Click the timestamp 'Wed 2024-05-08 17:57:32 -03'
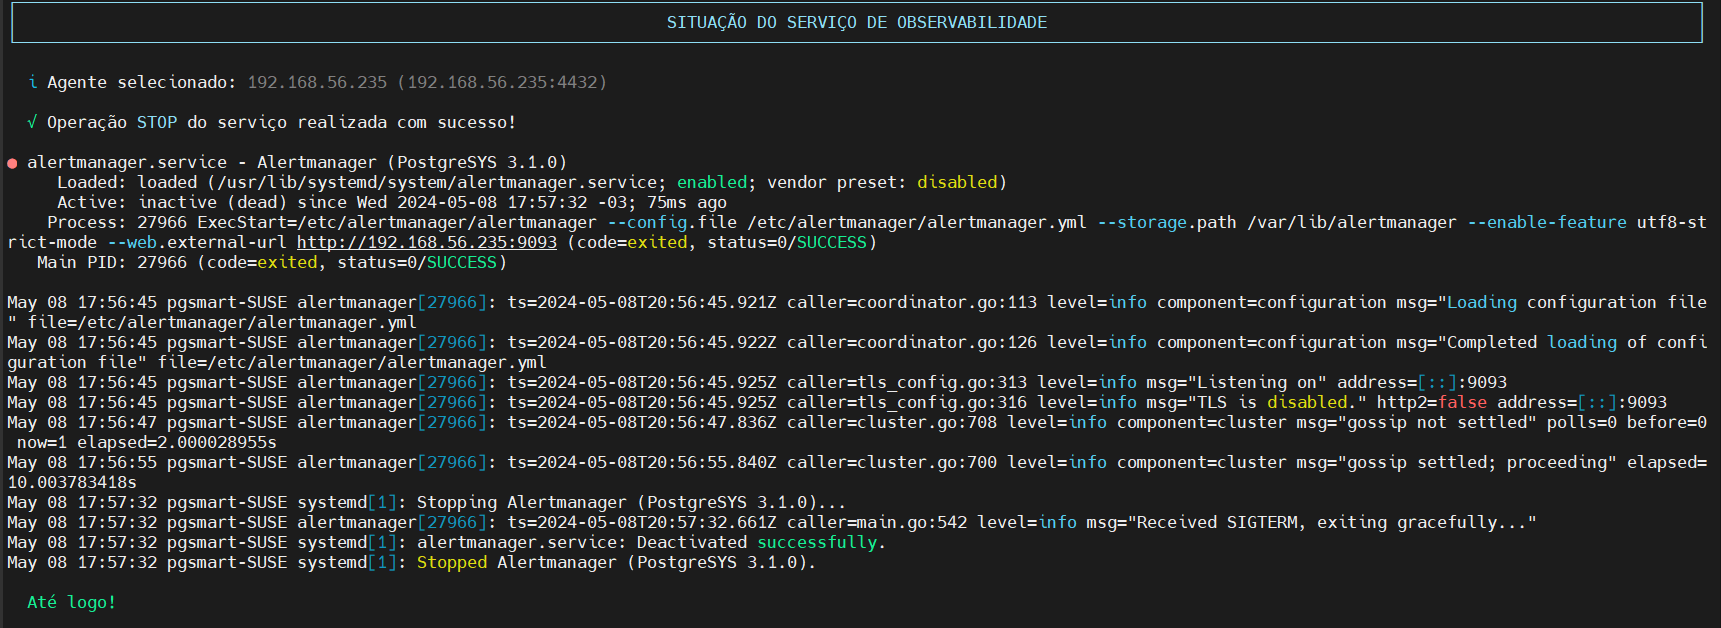The height and width of the screenshot is (628, 1721). pyautogui.click(x=492, y=202)
